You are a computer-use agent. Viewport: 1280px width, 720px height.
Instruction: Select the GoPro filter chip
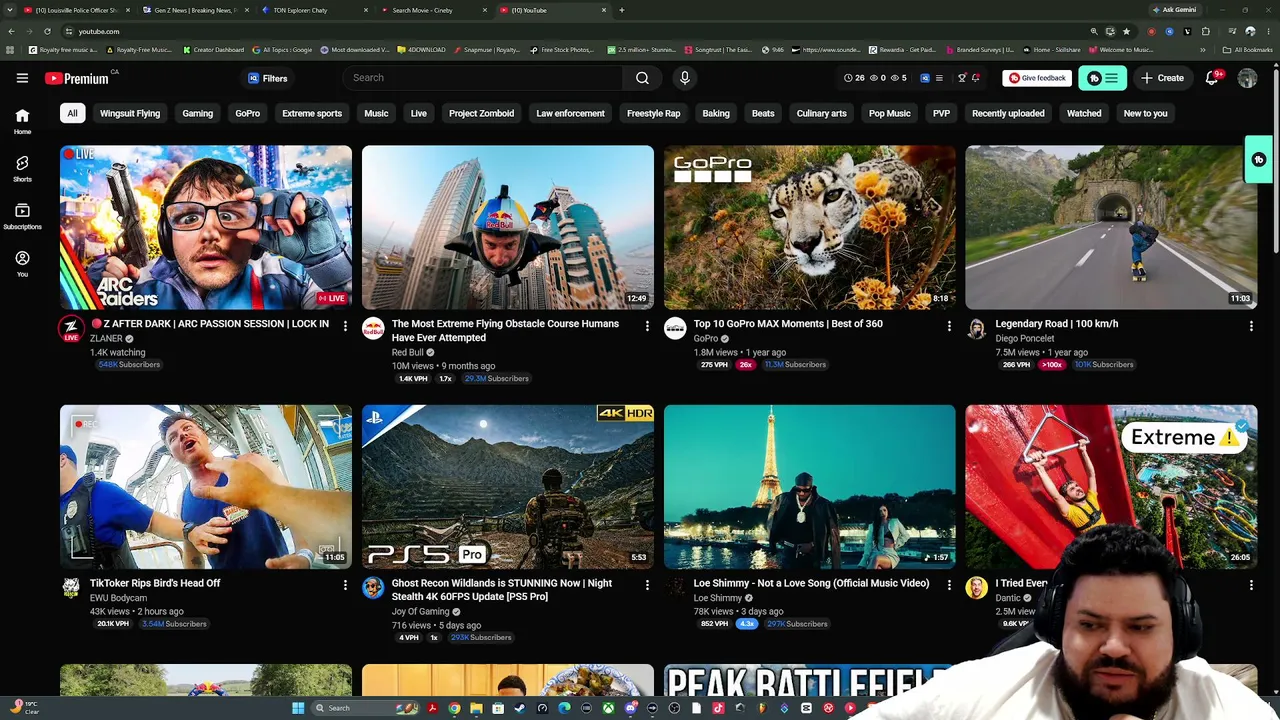click(x=247, y=113)
